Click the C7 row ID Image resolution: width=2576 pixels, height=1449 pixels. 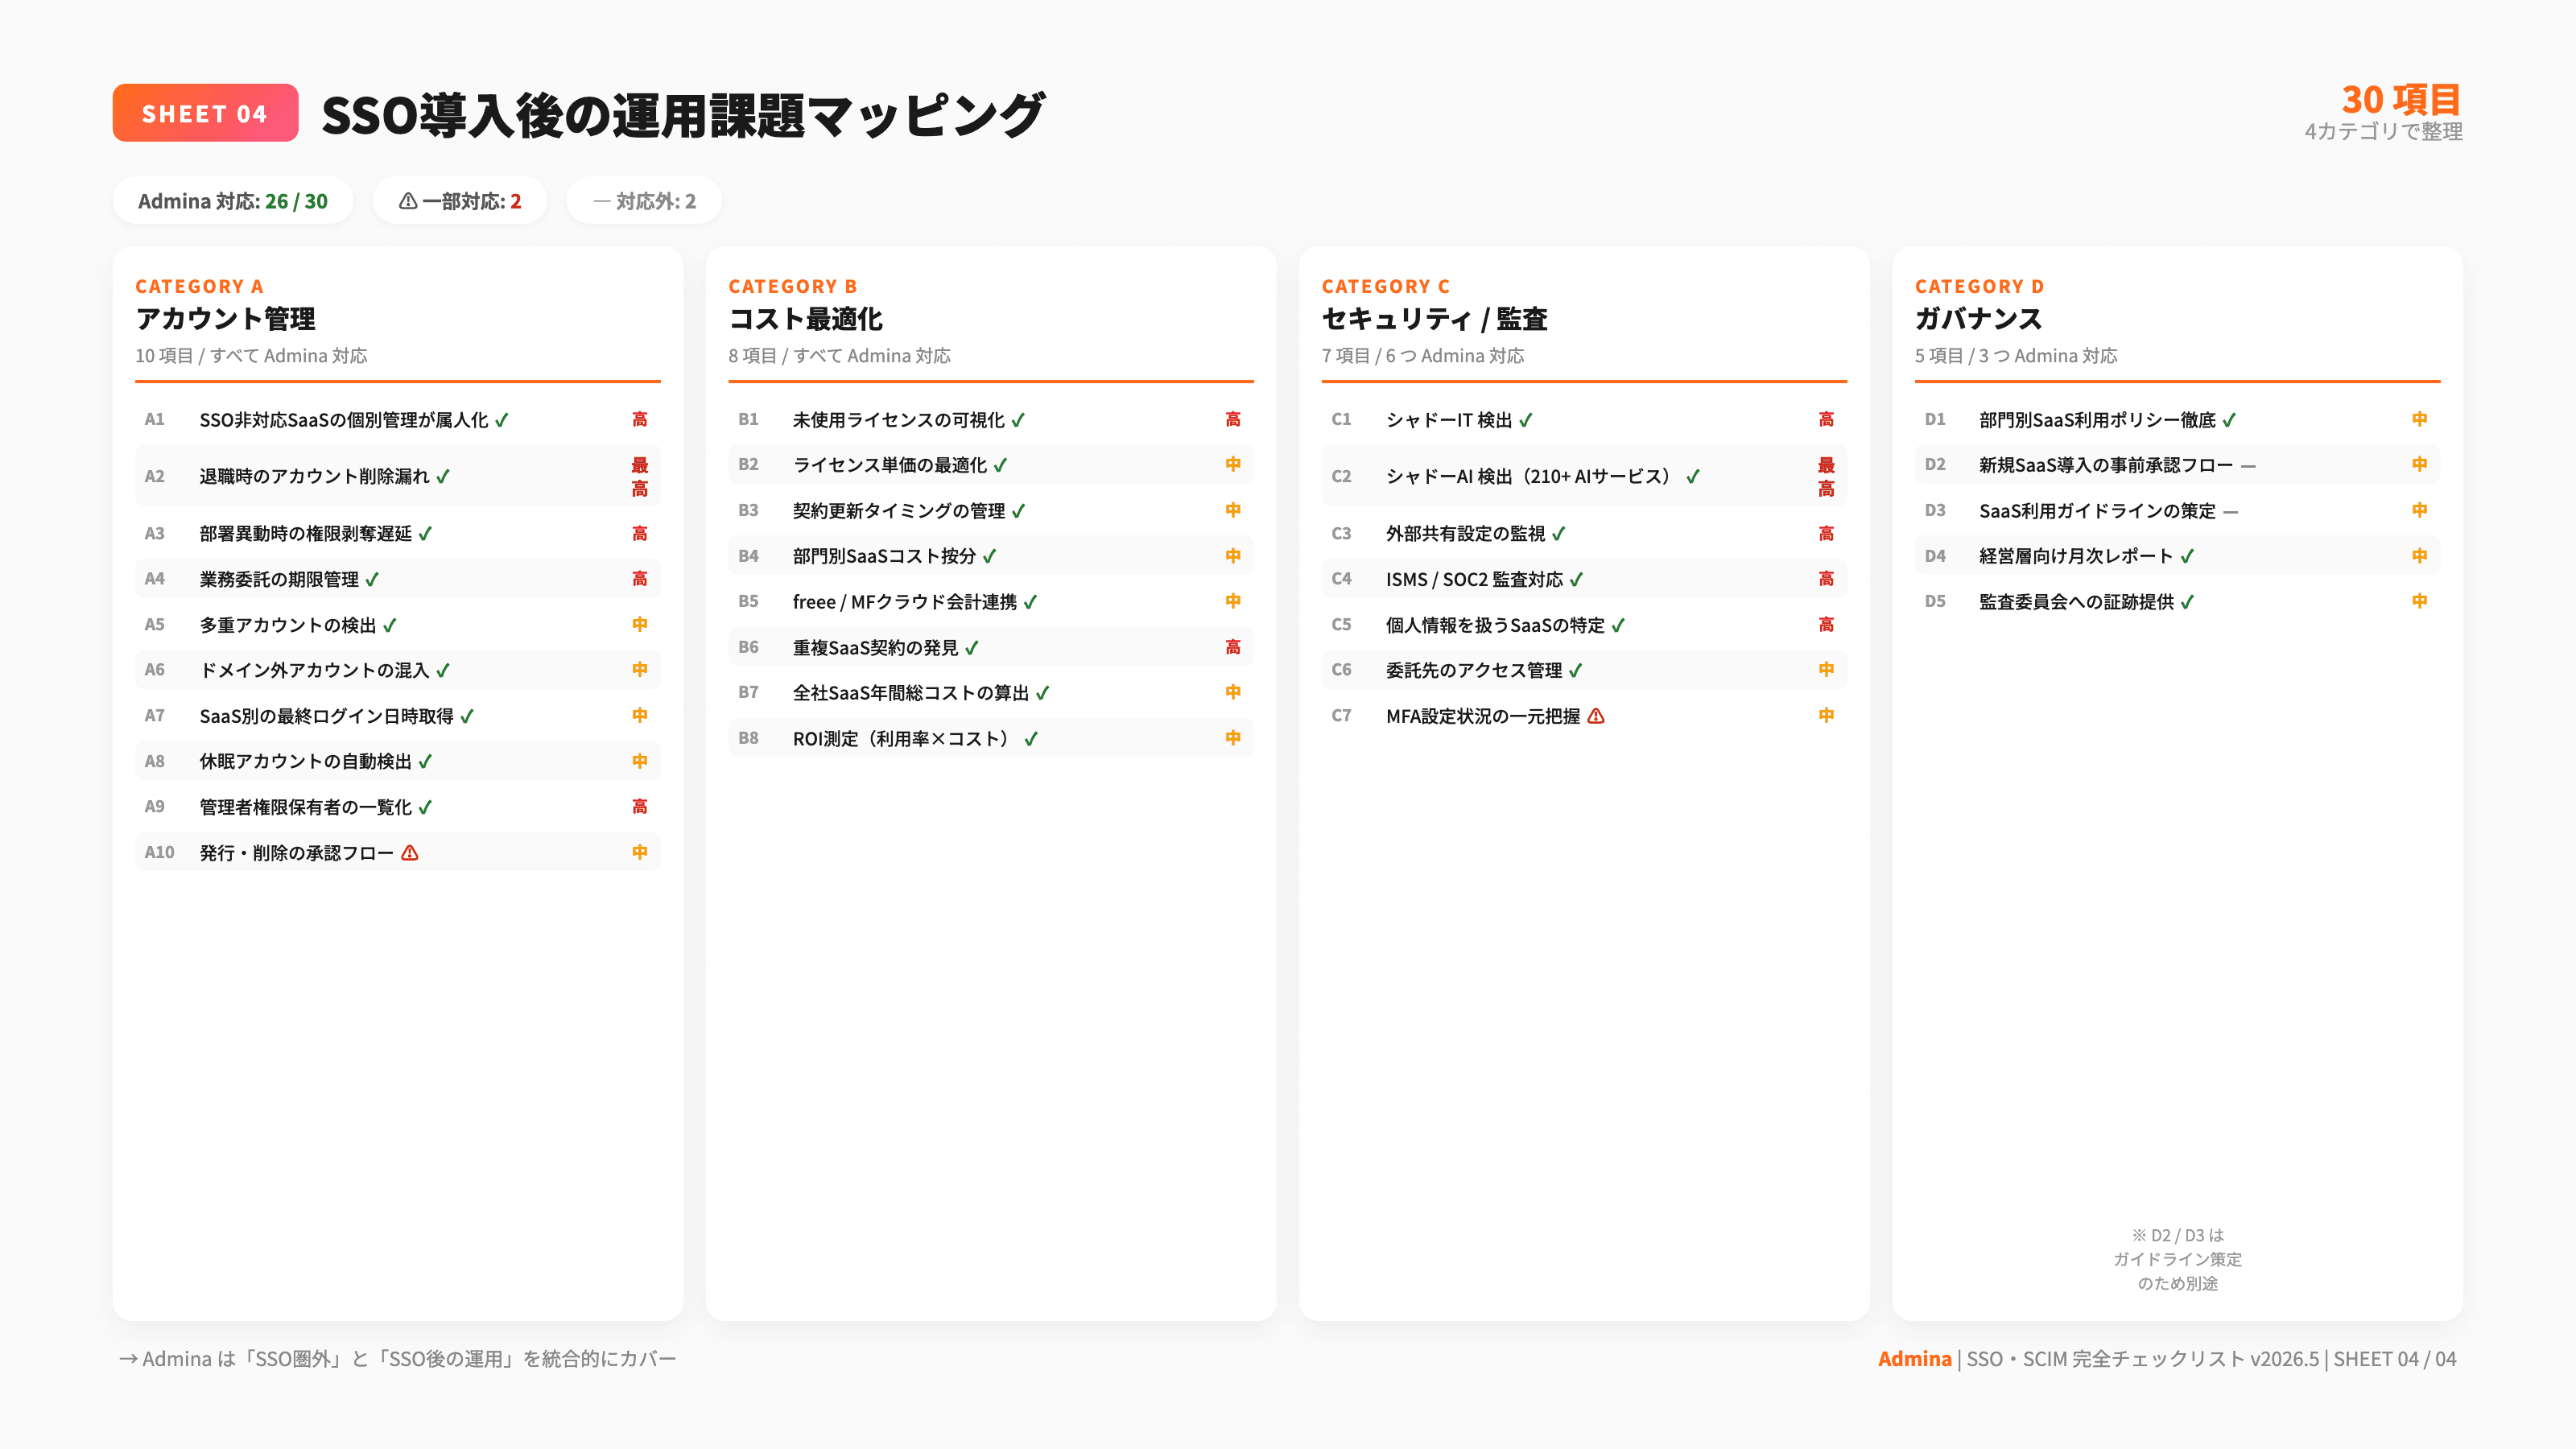pos(1341,715)
